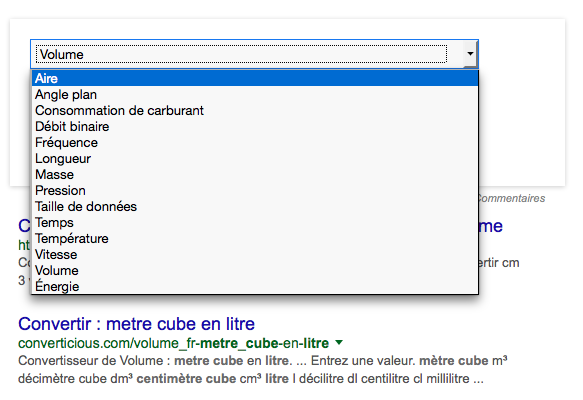Expand the green arrow next to converticious URL
This screenshot has width=583, height=400.
339,342
